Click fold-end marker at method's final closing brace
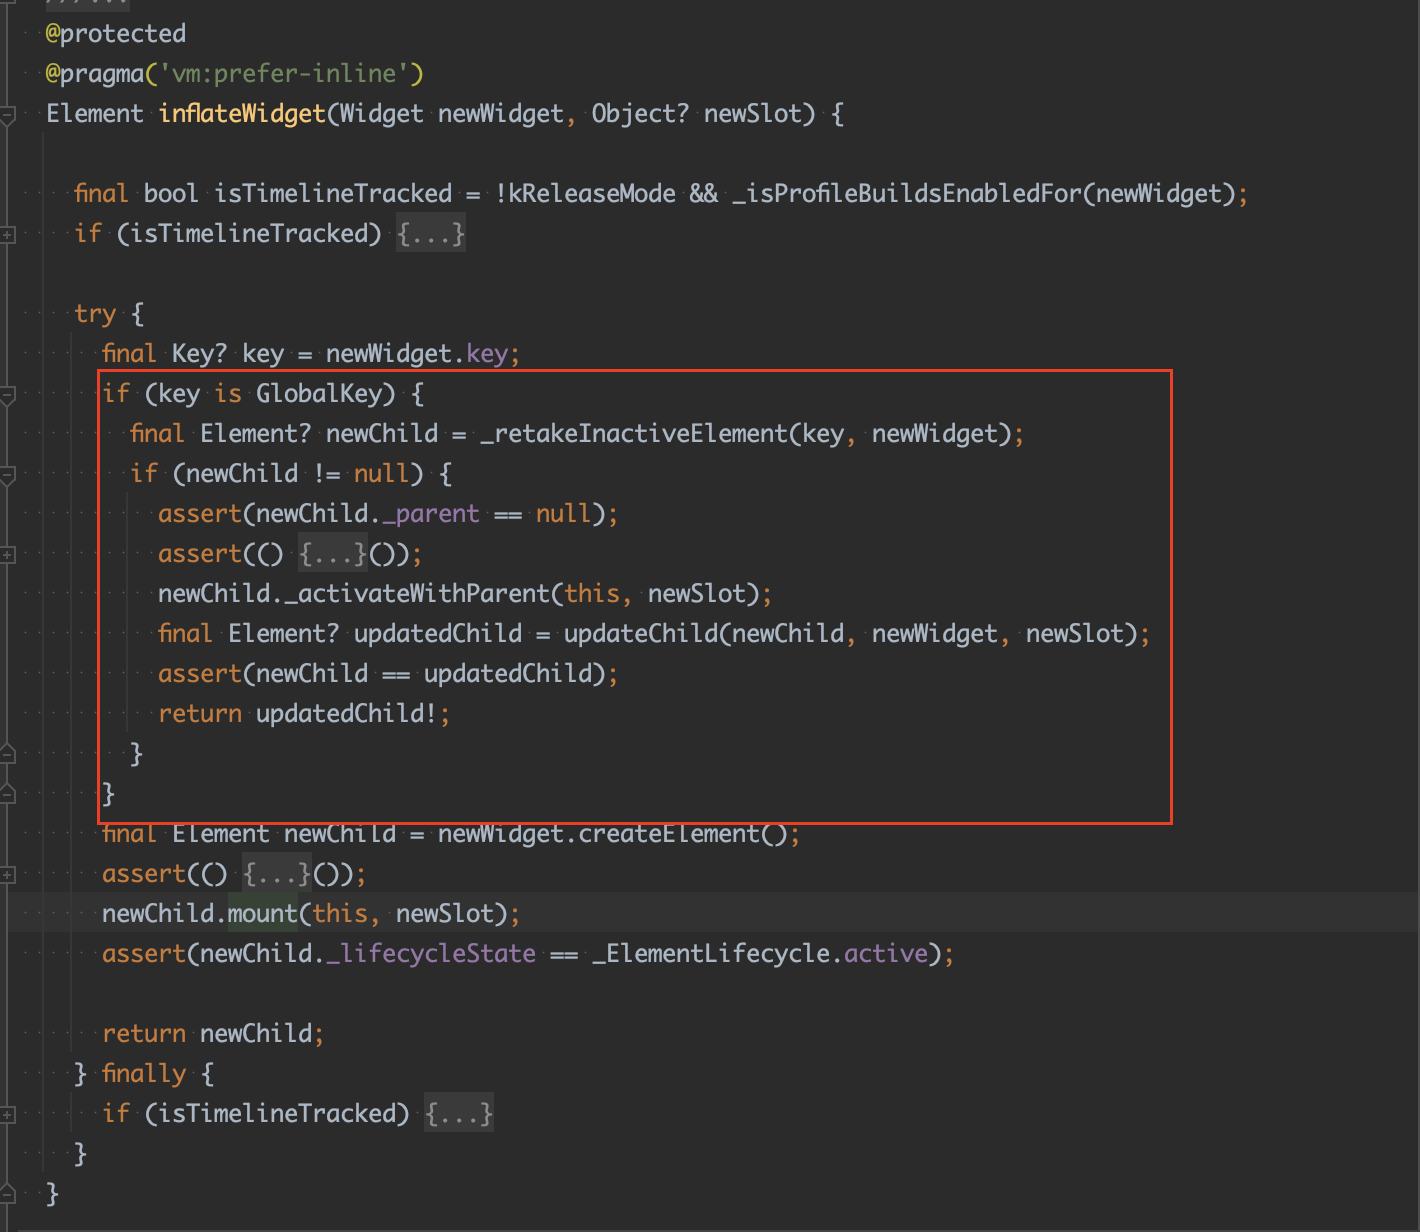Screen dimensions: 1420x1232 [7, 1194]
